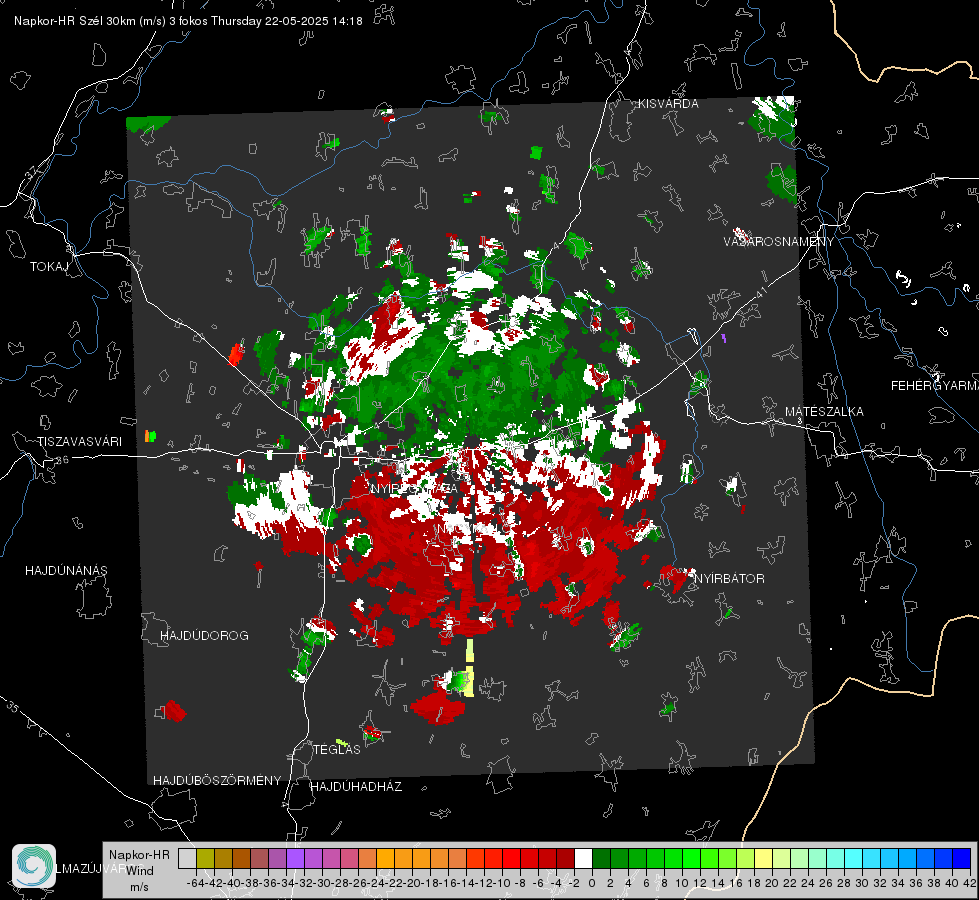Select the HAJDÚBÖSZÖRMÉNY city label

(x=217, y=780)
